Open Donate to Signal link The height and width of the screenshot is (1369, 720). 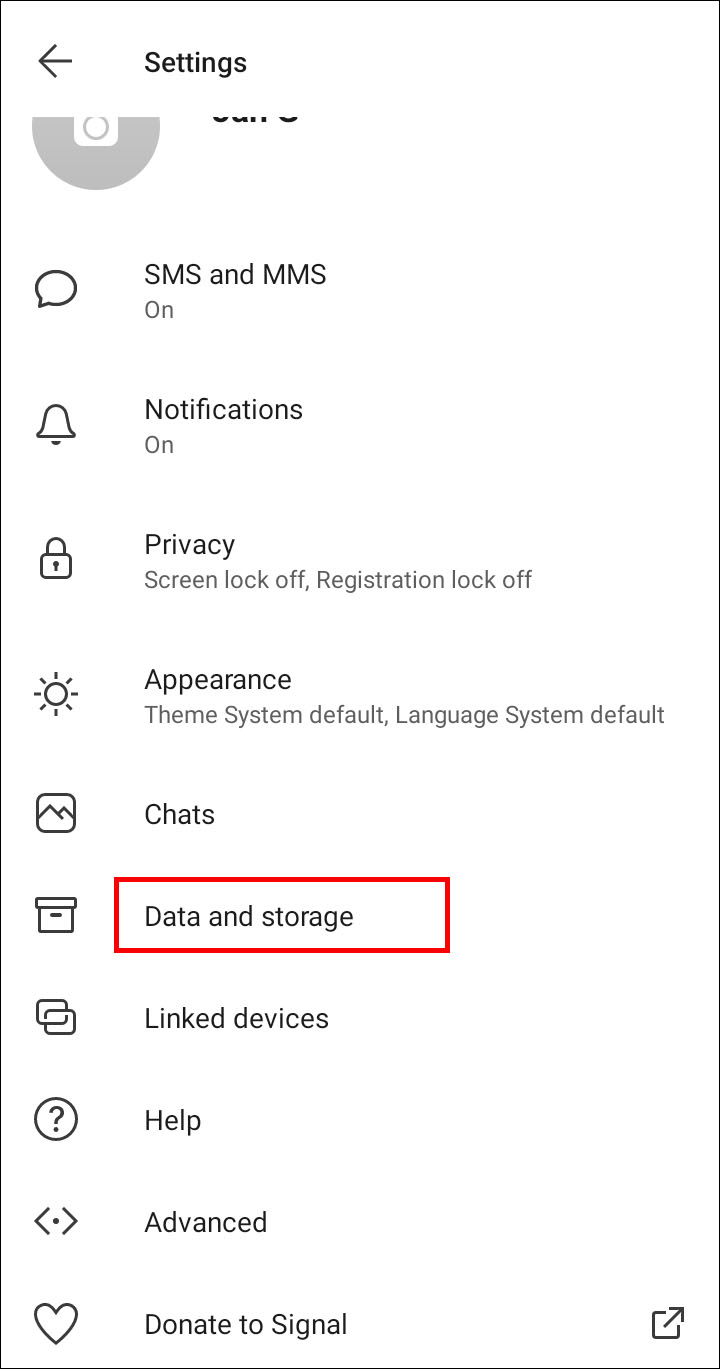[x=246, y=1324]
